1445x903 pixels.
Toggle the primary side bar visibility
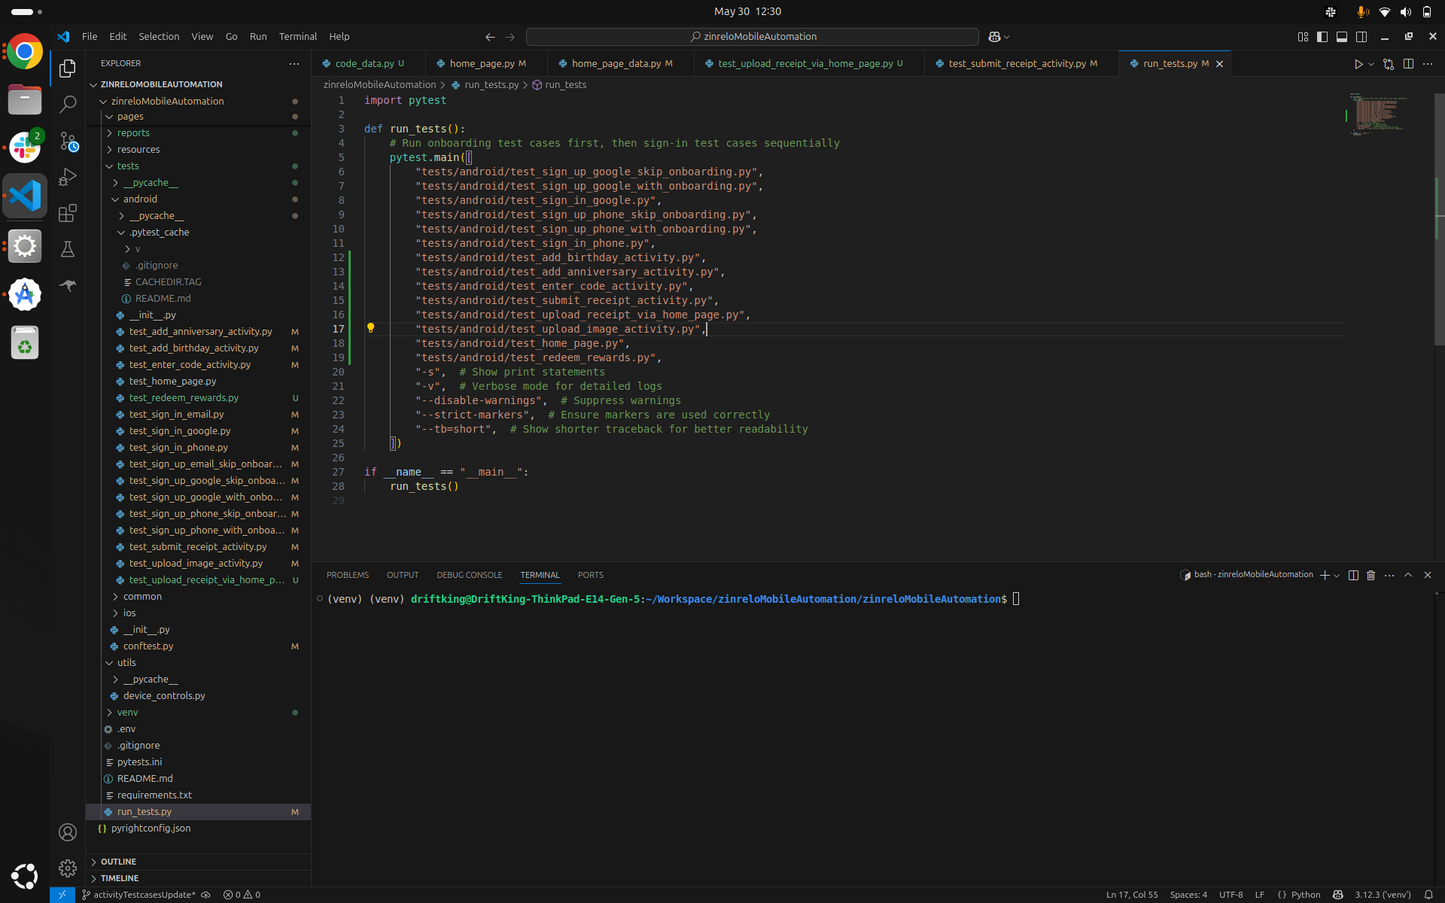1322,37
